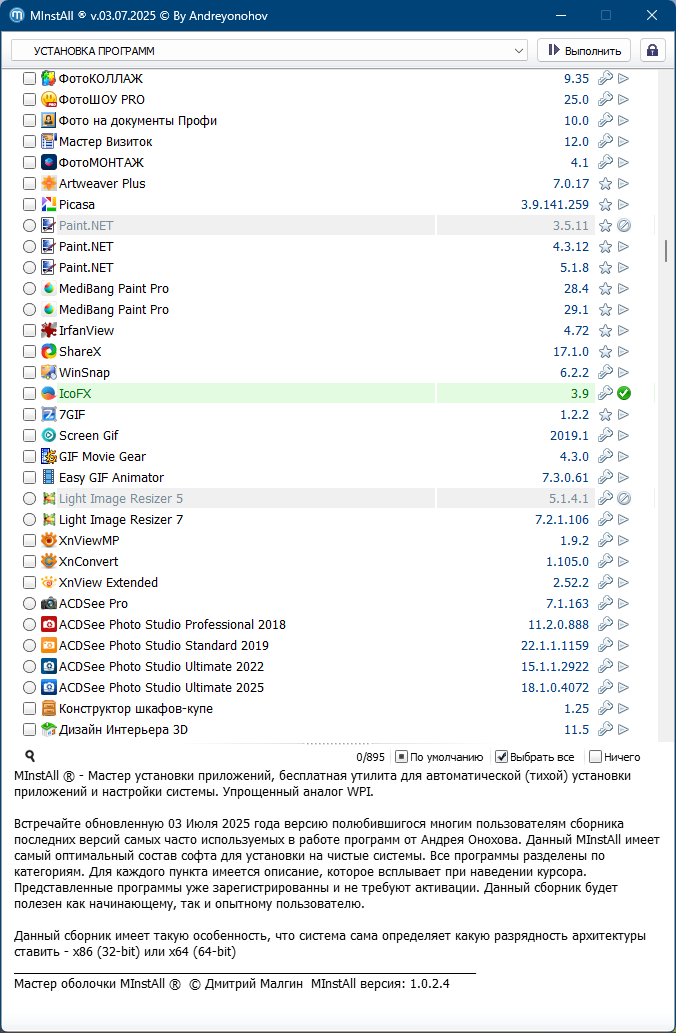The image size is (676, 1033).
Task: Open the УСТАНОВКА ПРОГРАММ dropdown
Action: 269,51
